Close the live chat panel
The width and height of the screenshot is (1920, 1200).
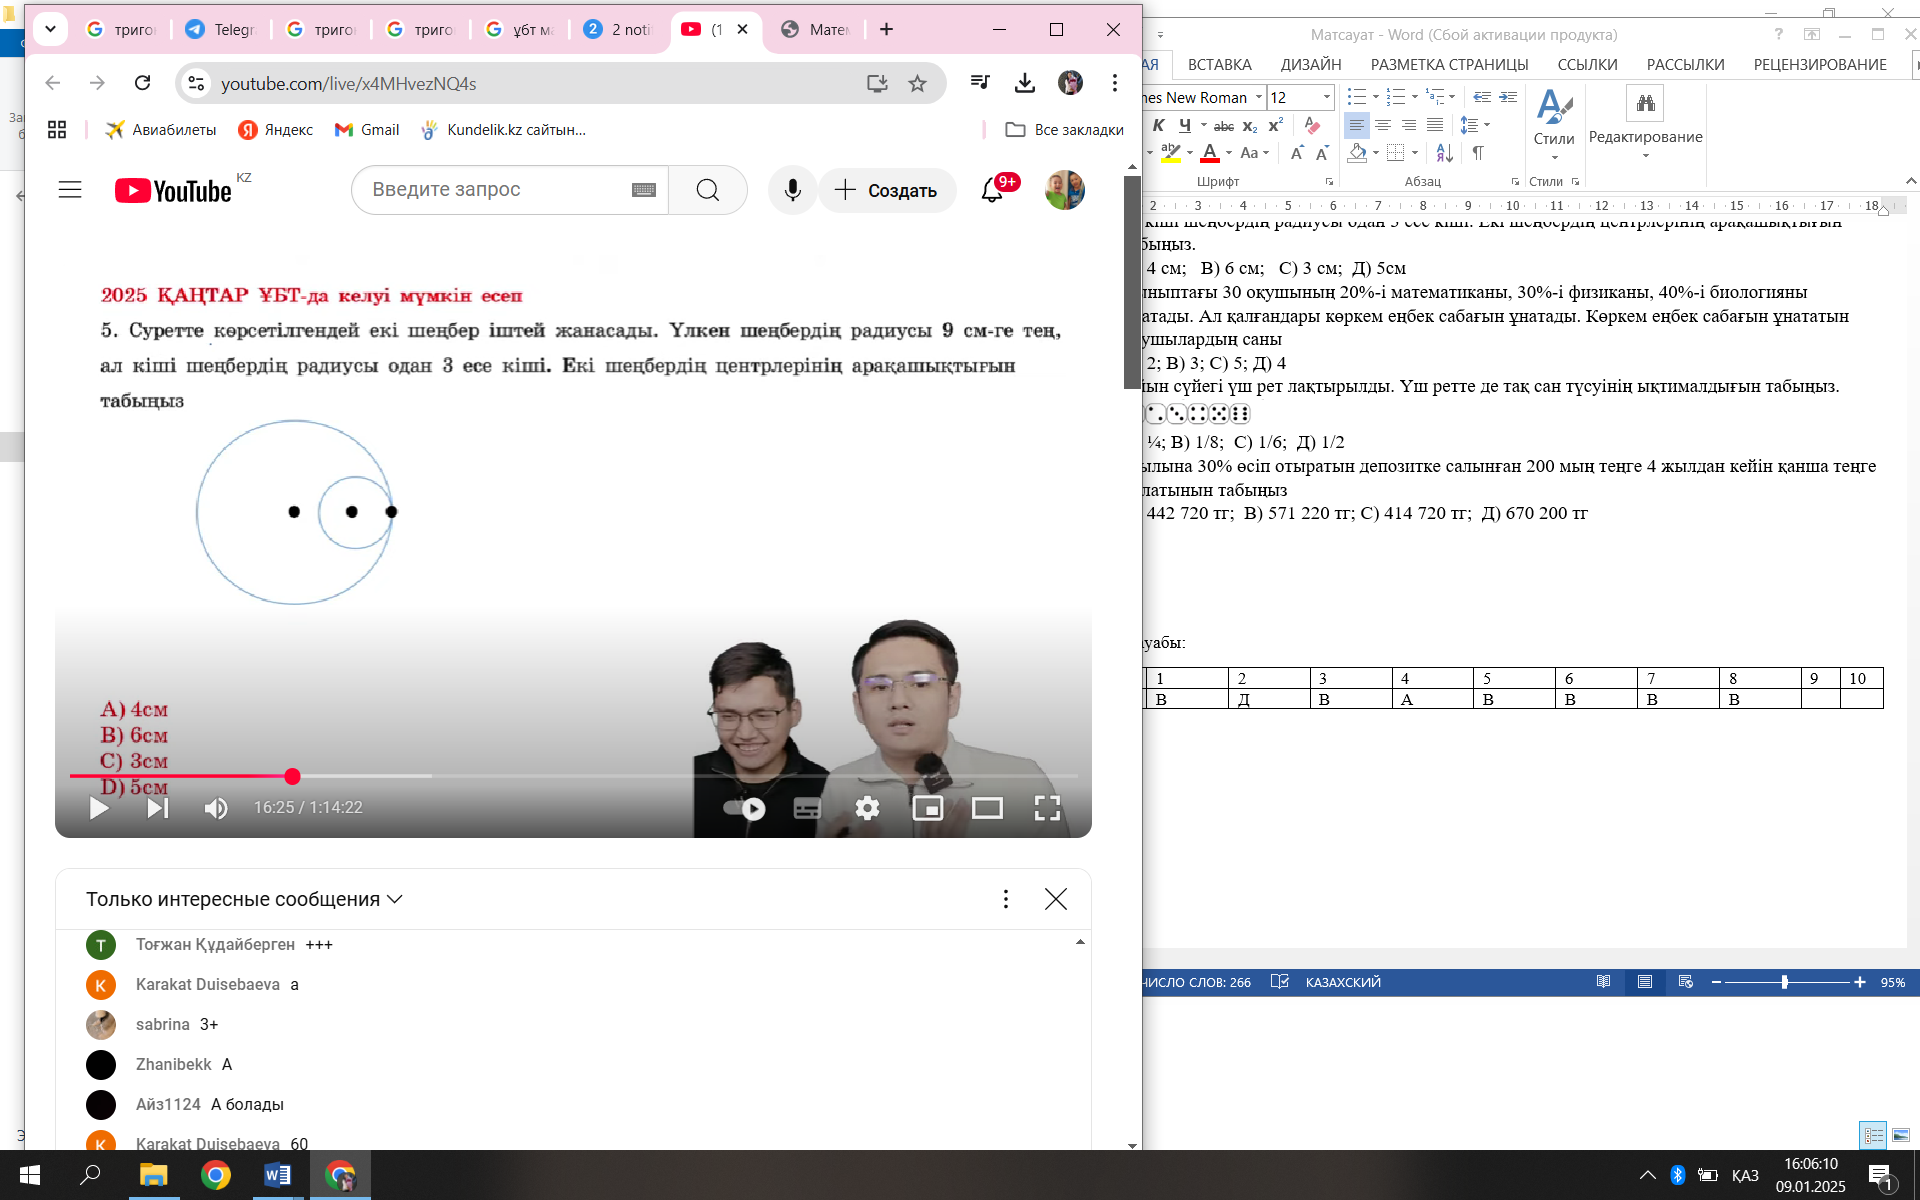1055,899
